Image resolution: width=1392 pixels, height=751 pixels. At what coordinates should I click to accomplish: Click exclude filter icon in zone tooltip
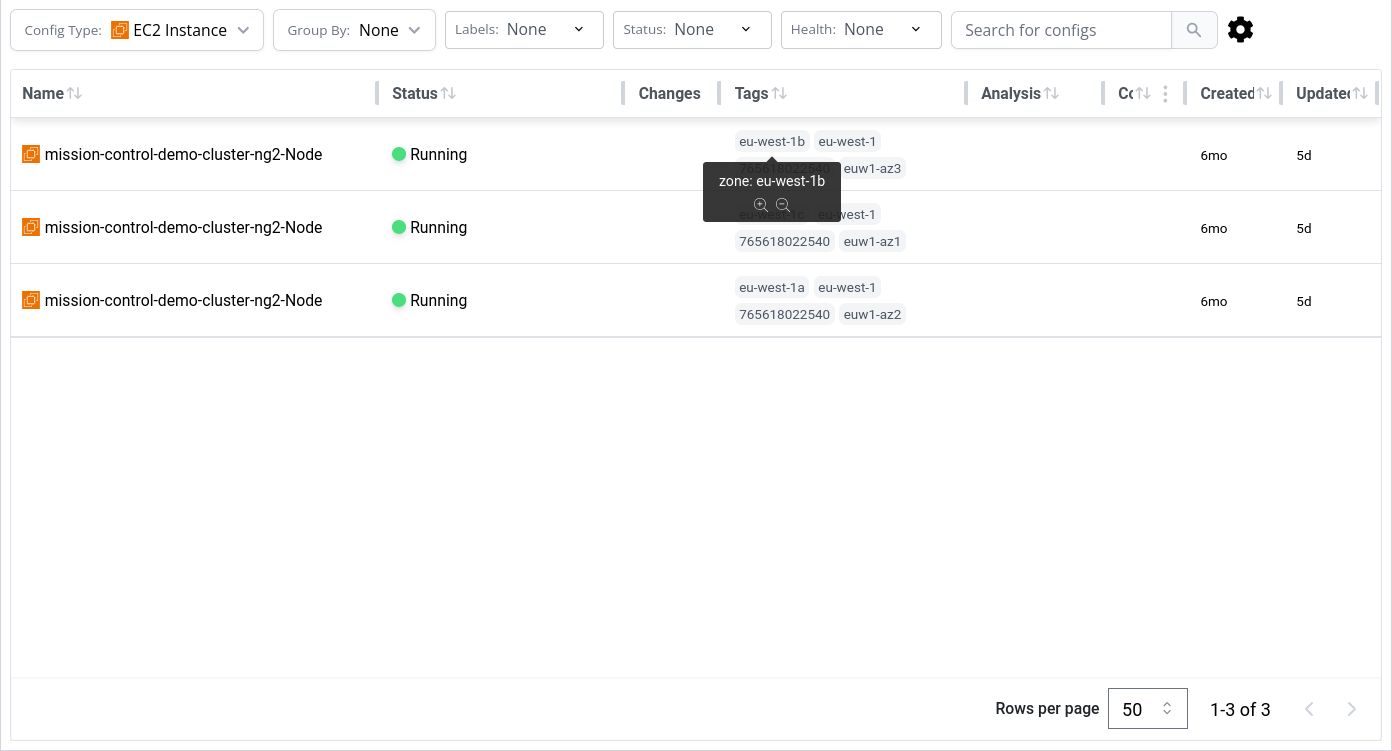783,205
